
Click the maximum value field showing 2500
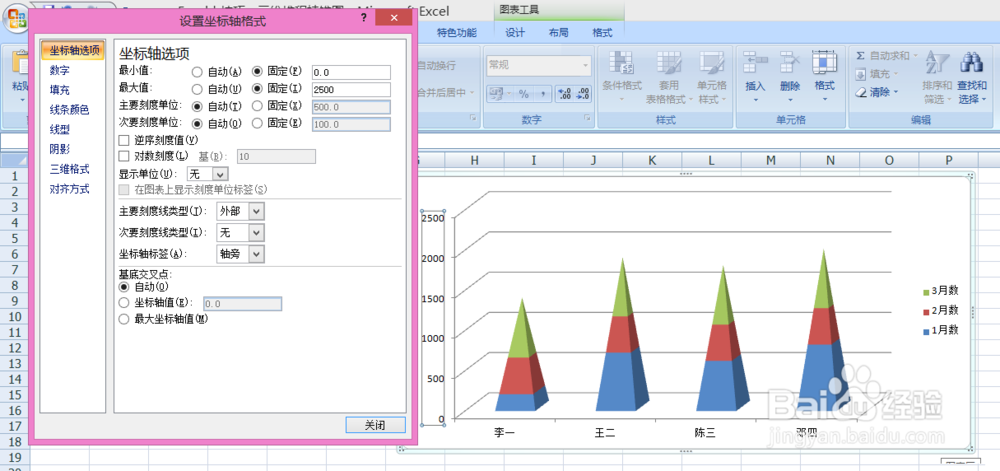(351, 89)
